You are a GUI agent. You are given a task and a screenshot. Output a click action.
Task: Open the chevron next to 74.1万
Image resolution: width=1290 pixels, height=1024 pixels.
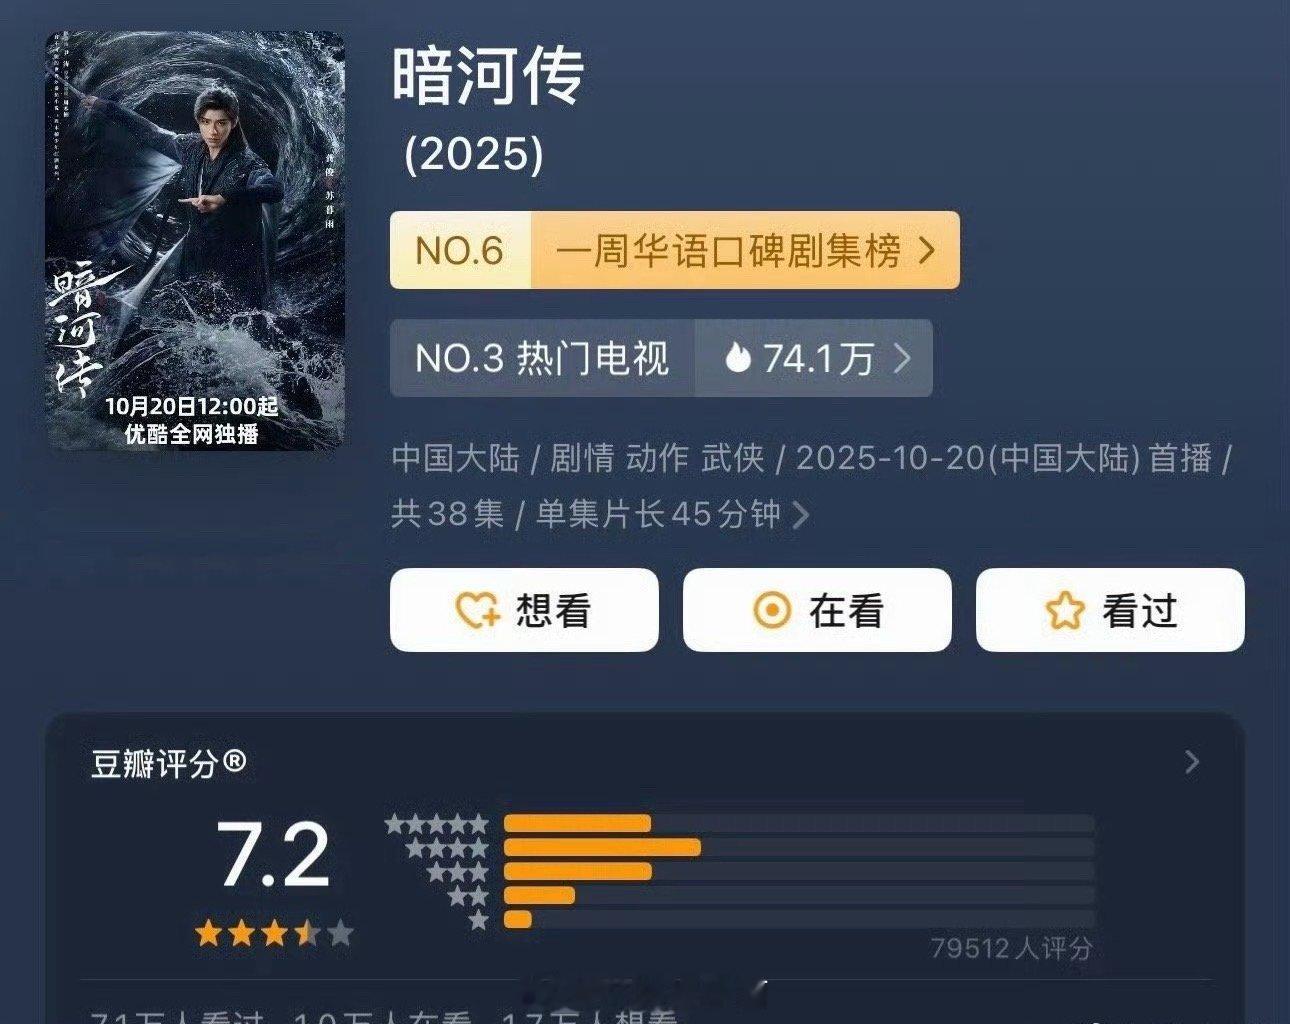(x=902, y=358)
